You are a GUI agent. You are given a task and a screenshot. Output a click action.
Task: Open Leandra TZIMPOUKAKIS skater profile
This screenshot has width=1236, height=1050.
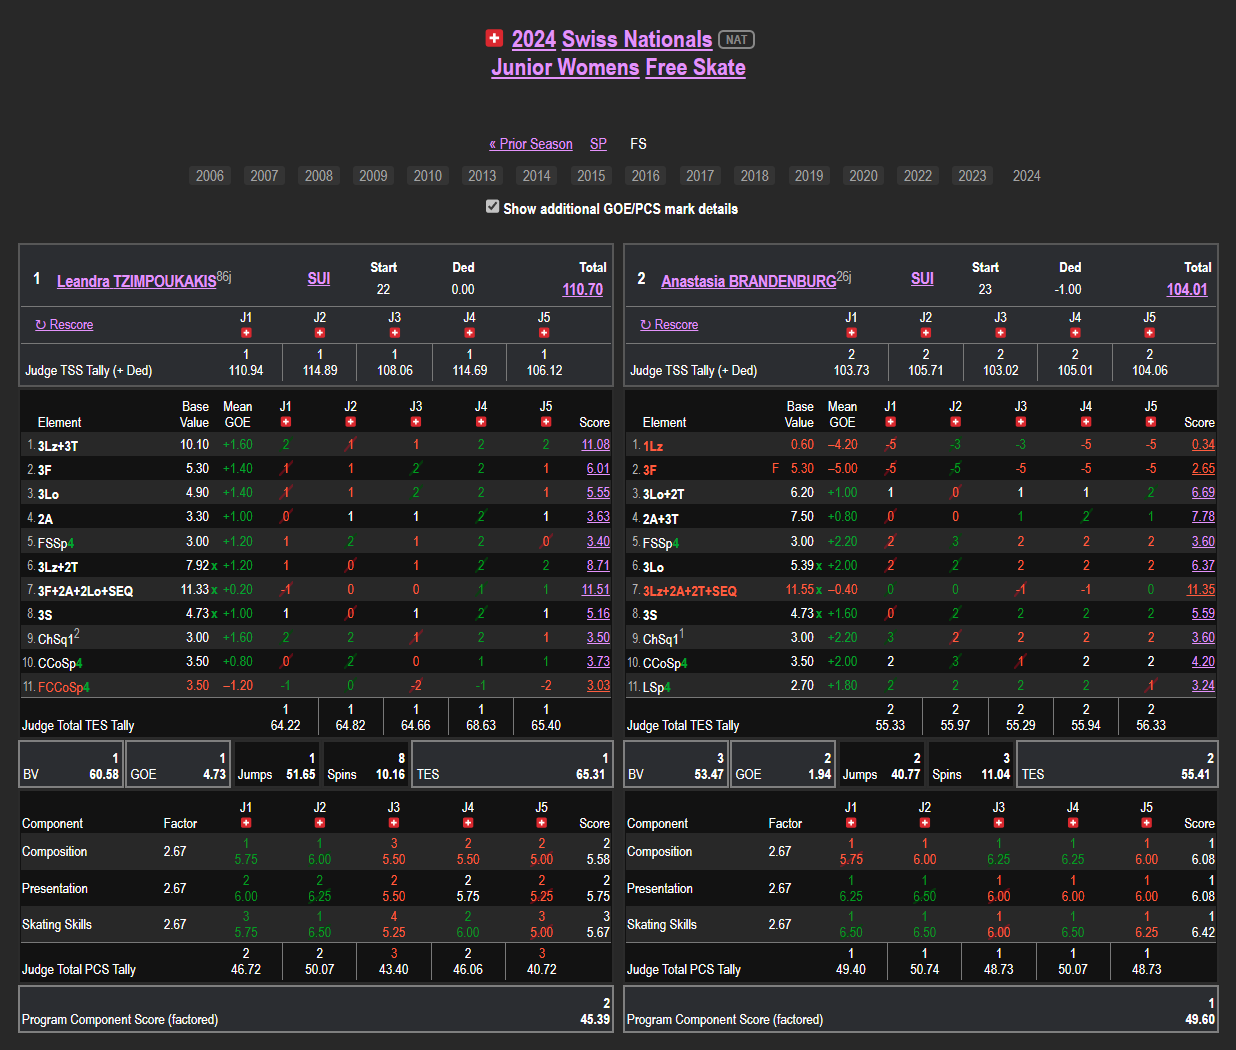click(136, 281)
